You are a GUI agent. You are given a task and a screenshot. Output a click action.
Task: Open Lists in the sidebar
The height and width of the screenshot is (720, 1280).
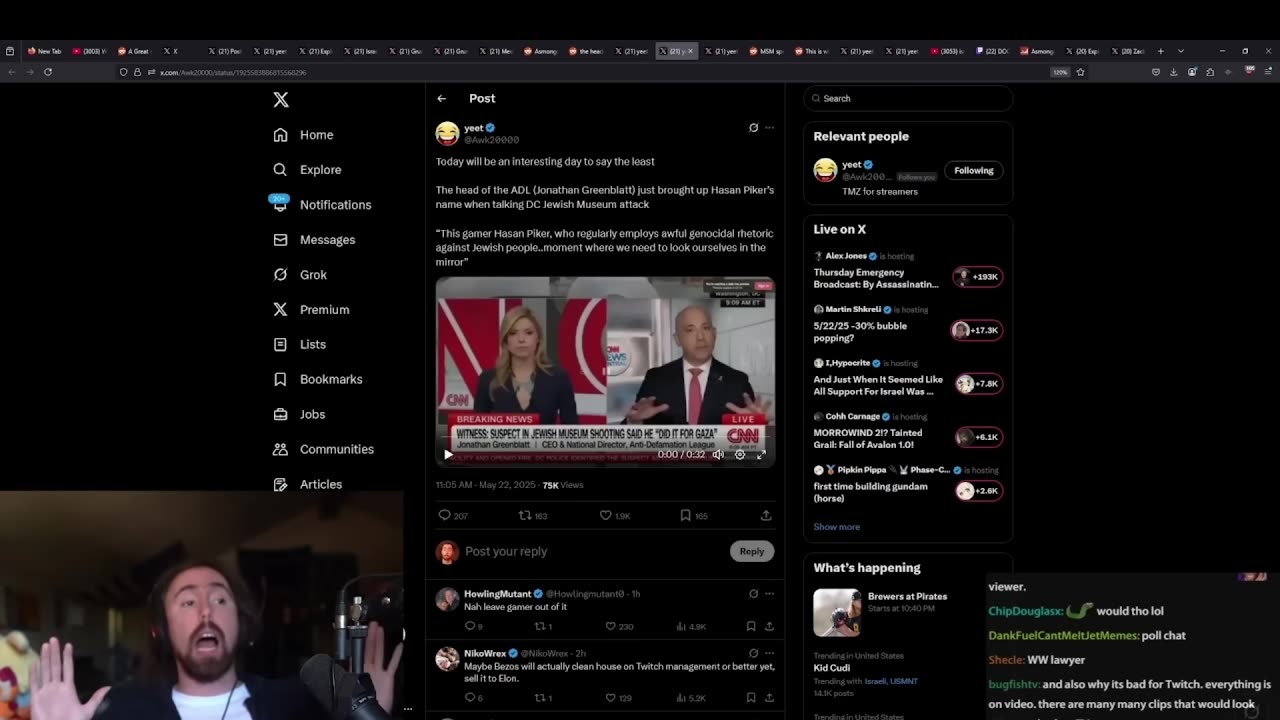pyautogui.click(x=299, y=344)
